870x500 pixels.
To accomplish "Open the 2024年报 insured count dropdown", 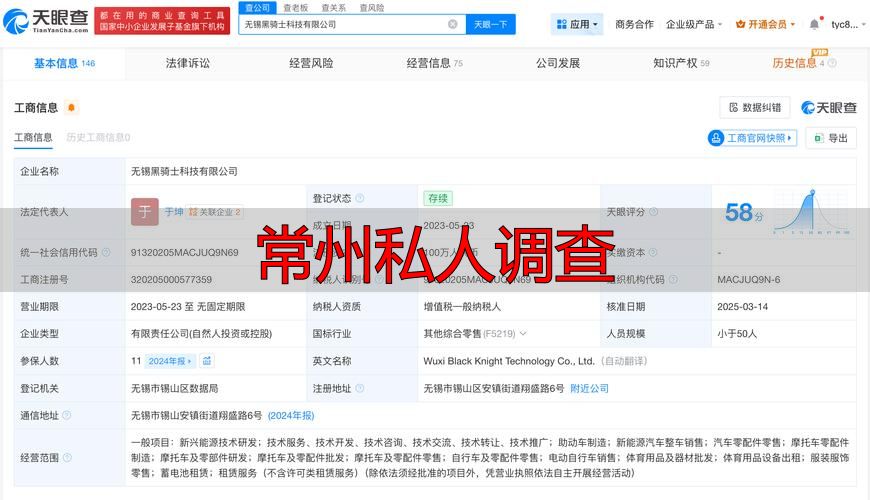I will [x=170, y=361].
